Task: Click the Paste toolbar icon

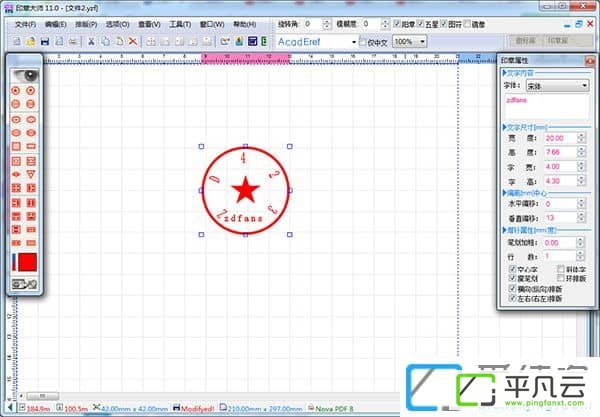Action: 119,41
